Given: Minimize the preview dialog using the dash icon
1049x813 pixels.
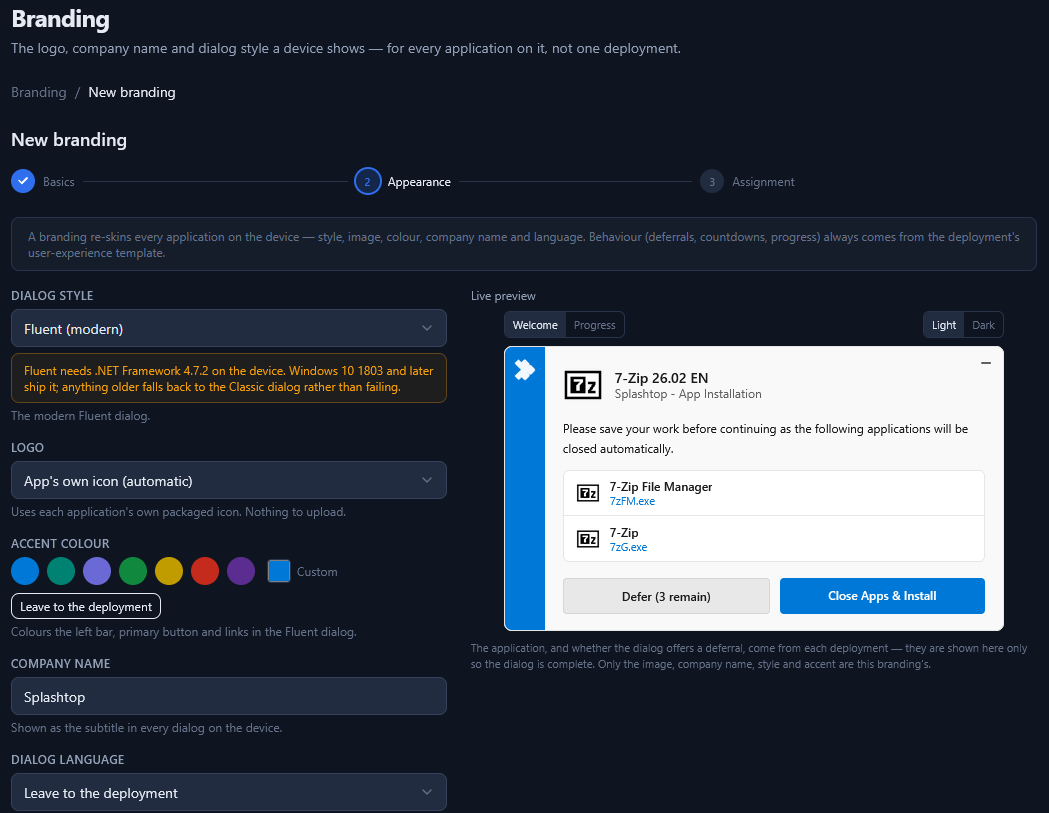Looking at the screenshot, I should coord(985,363).
